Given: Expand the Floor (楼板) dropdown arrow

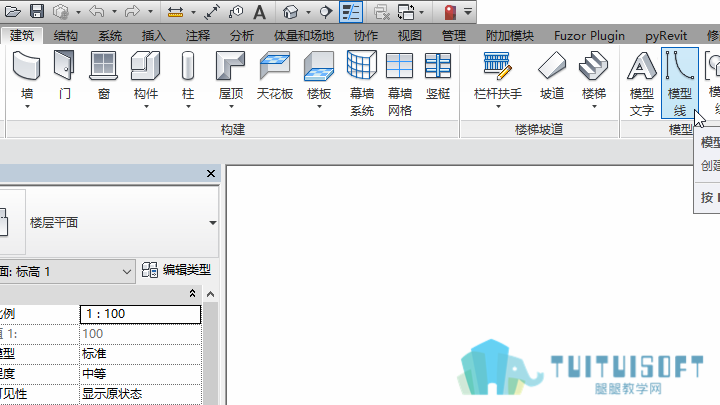Looking at the screenshot, I should coord(319,107).
